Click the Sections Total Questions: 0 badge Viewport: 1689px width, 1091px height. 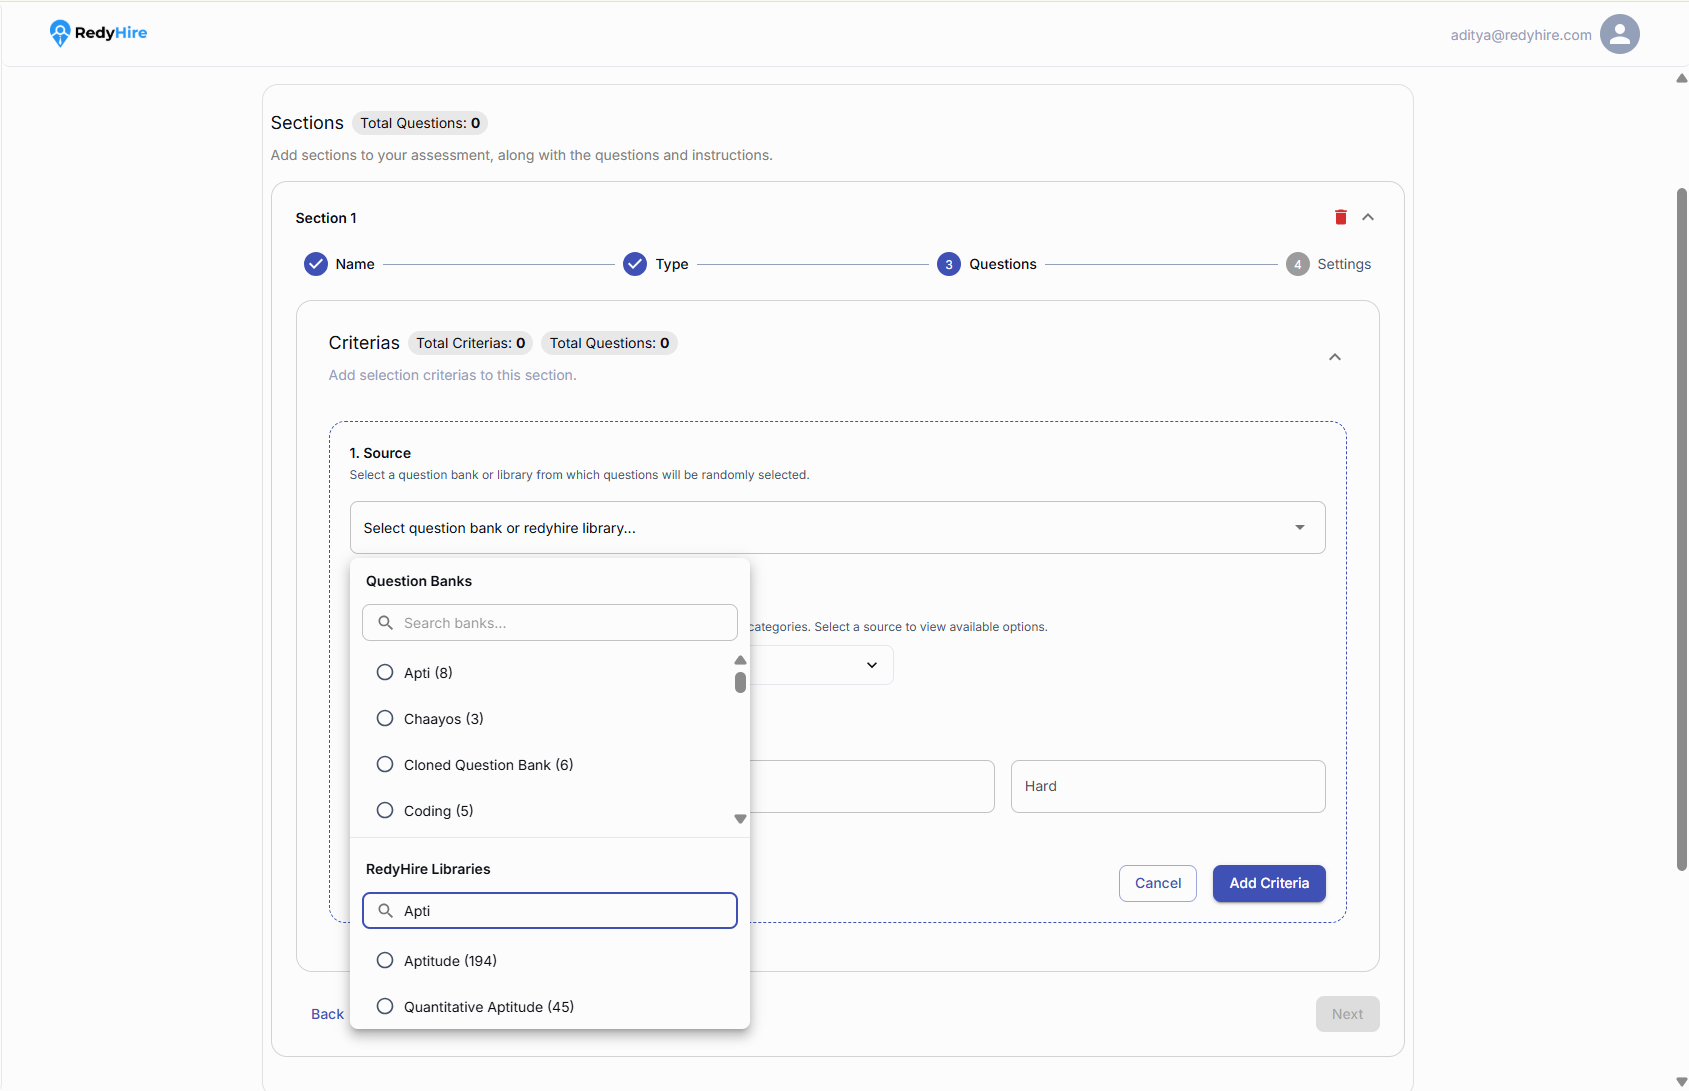(x=420, y=123)
